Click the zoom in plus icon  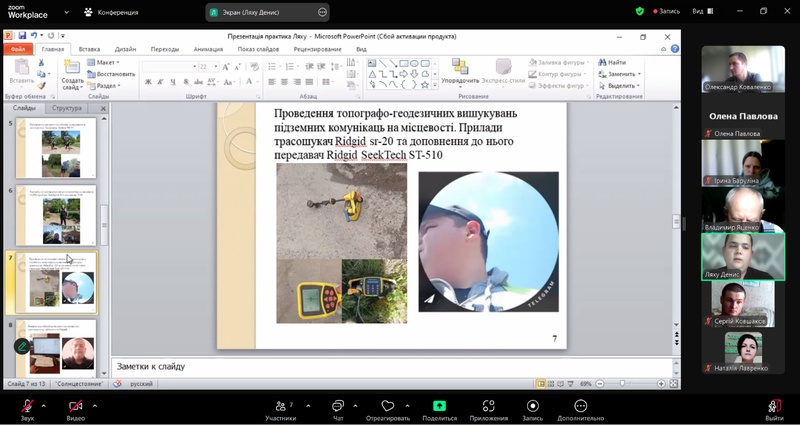coord(661,384)
